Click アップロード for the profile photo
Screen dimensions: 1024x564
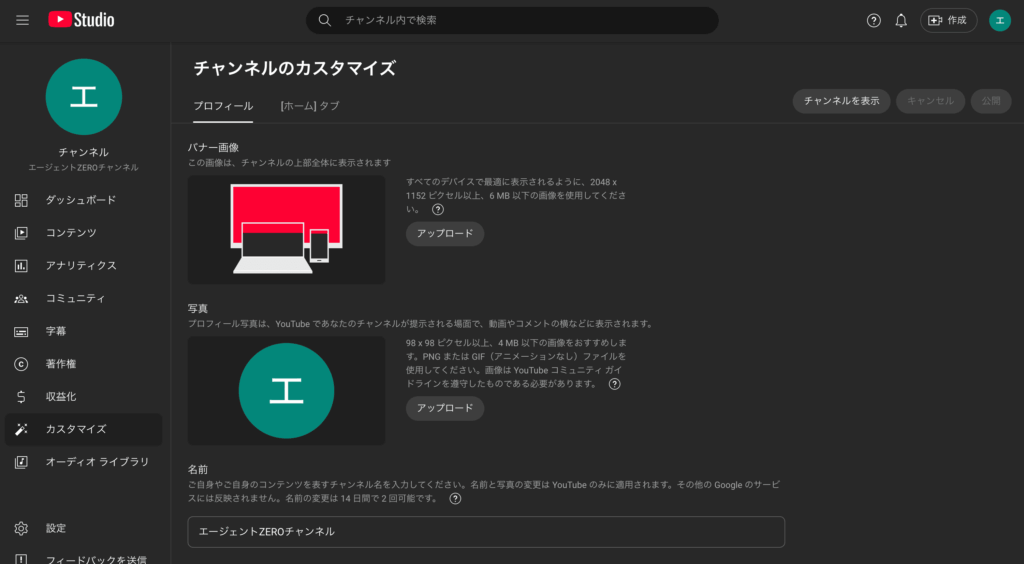pos(445,408)
